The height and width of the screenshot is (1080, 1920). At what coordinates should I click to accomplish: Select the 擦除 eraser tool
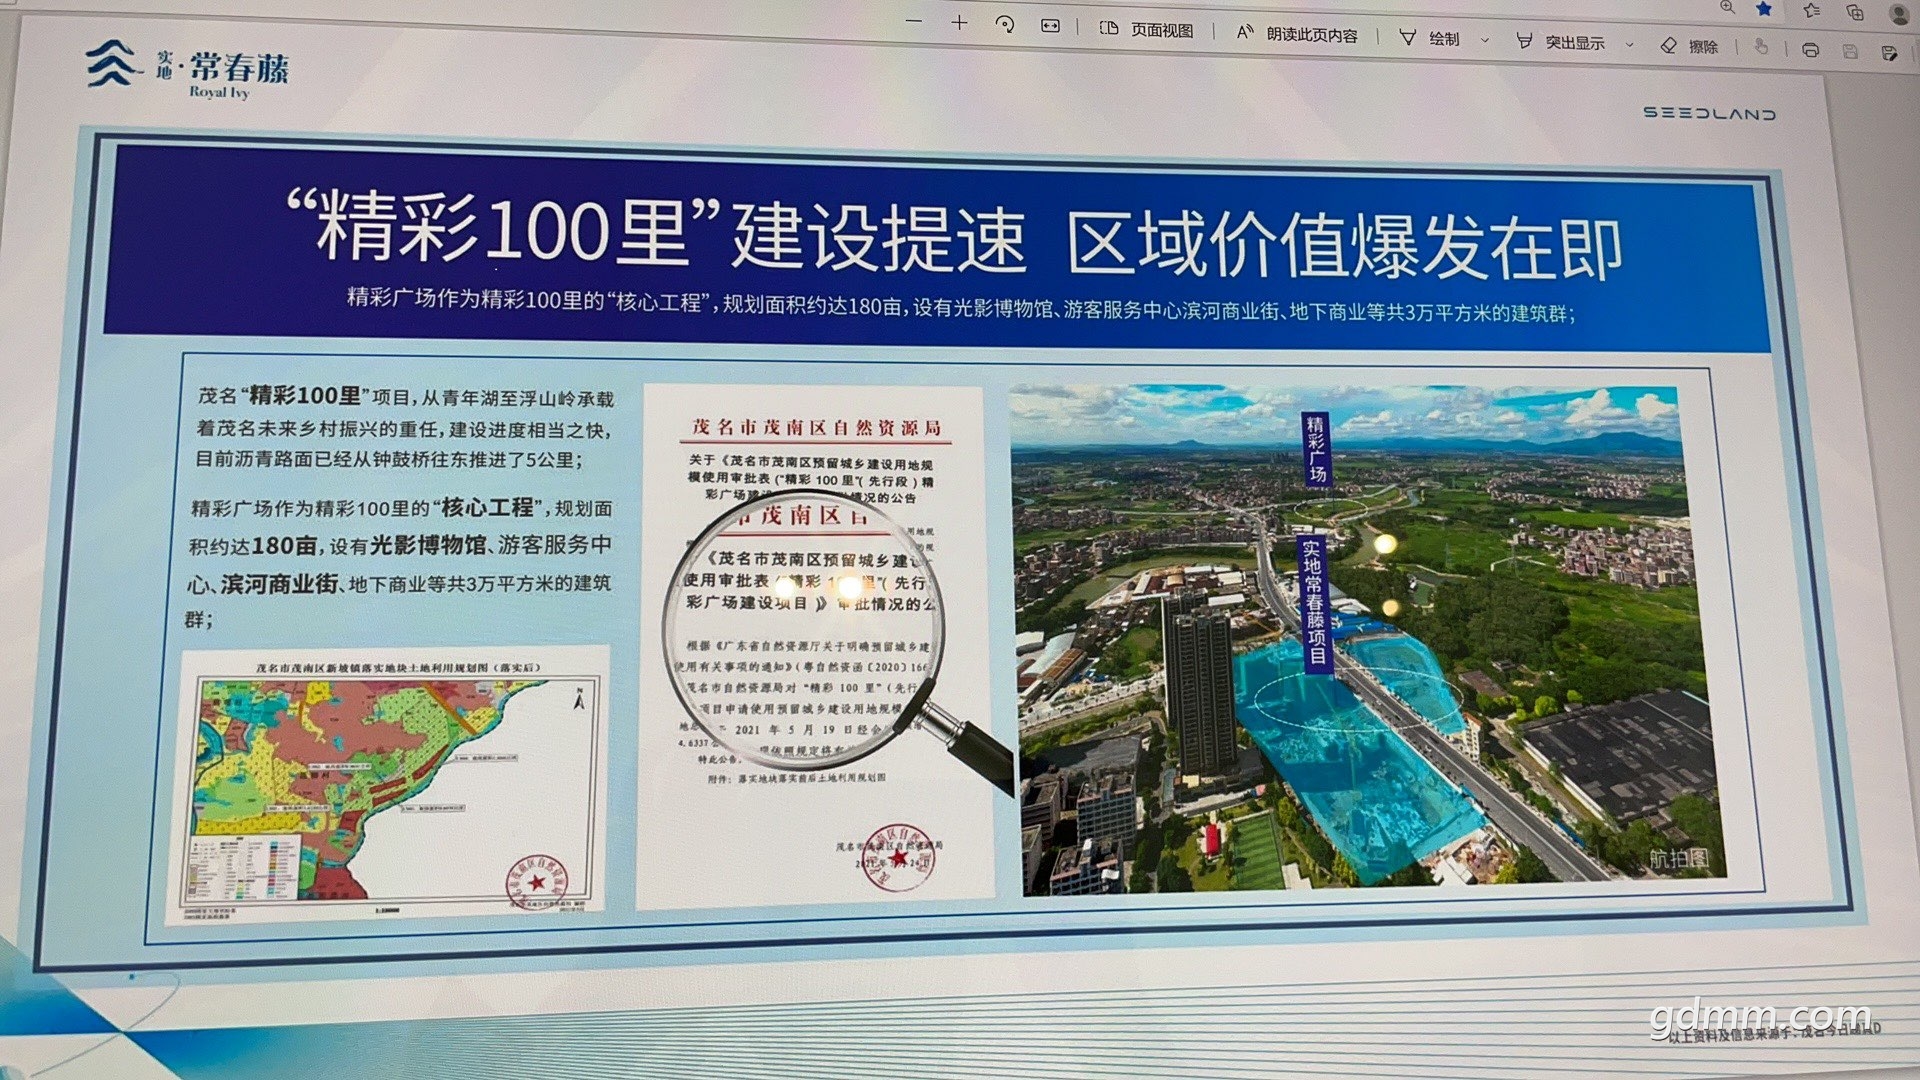(x=1689, y=46)
